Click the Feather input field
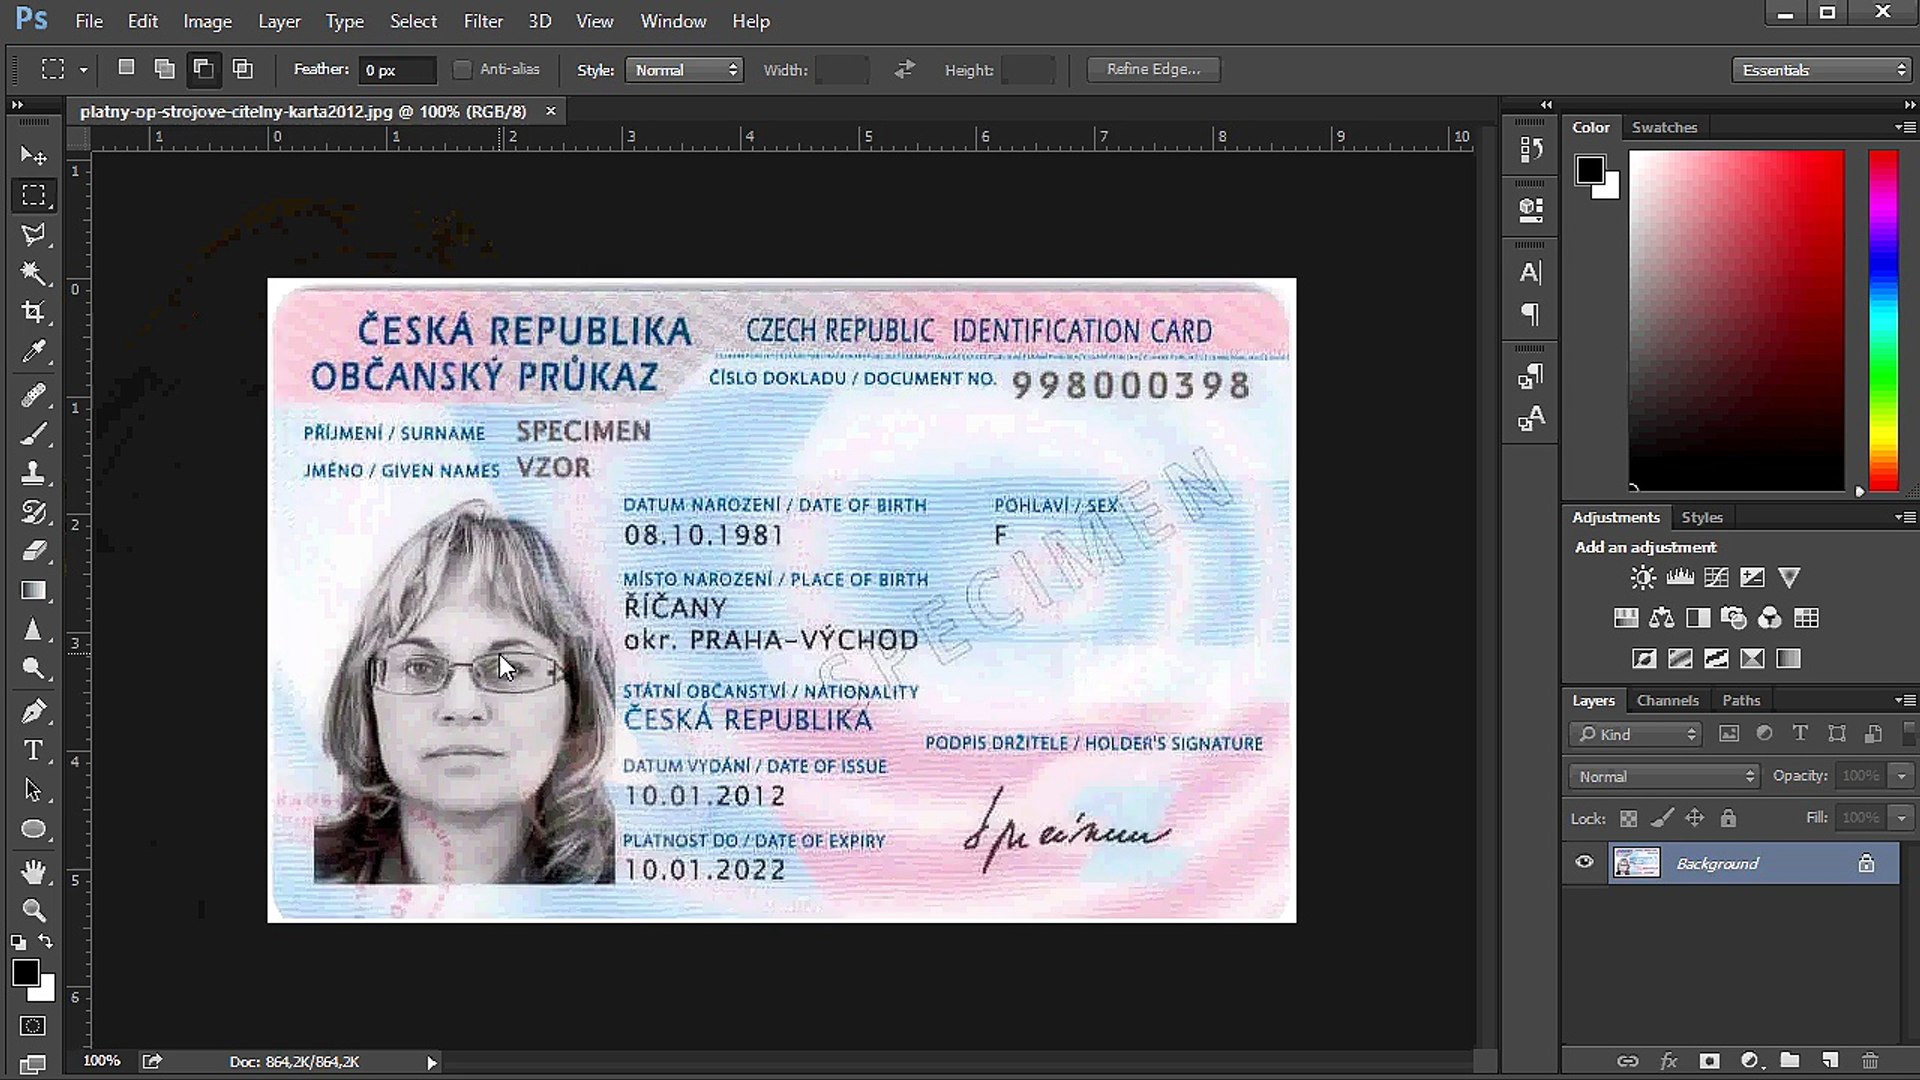This screenshot has width=1920, height=1080. pyautogui.click(x=397, y=70)
